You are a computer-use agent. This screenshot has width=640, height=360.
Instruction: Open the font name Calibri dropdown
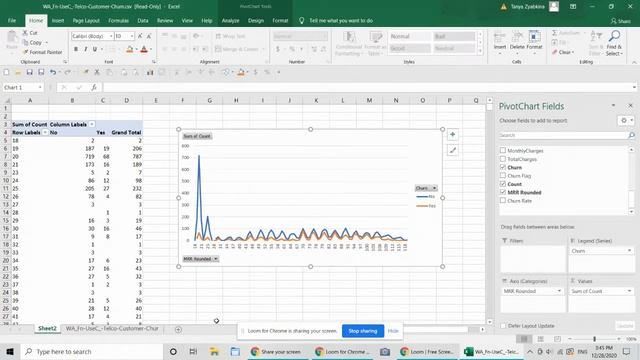(111, 36)
